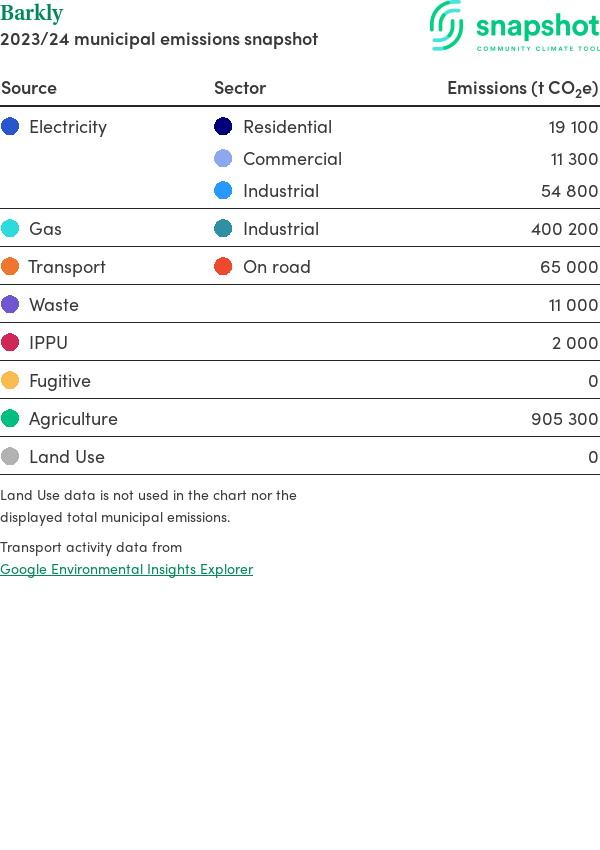The width and height of the screenshot is (600, 850).
Task: Click the Sector column header
Action: [240, 88]
